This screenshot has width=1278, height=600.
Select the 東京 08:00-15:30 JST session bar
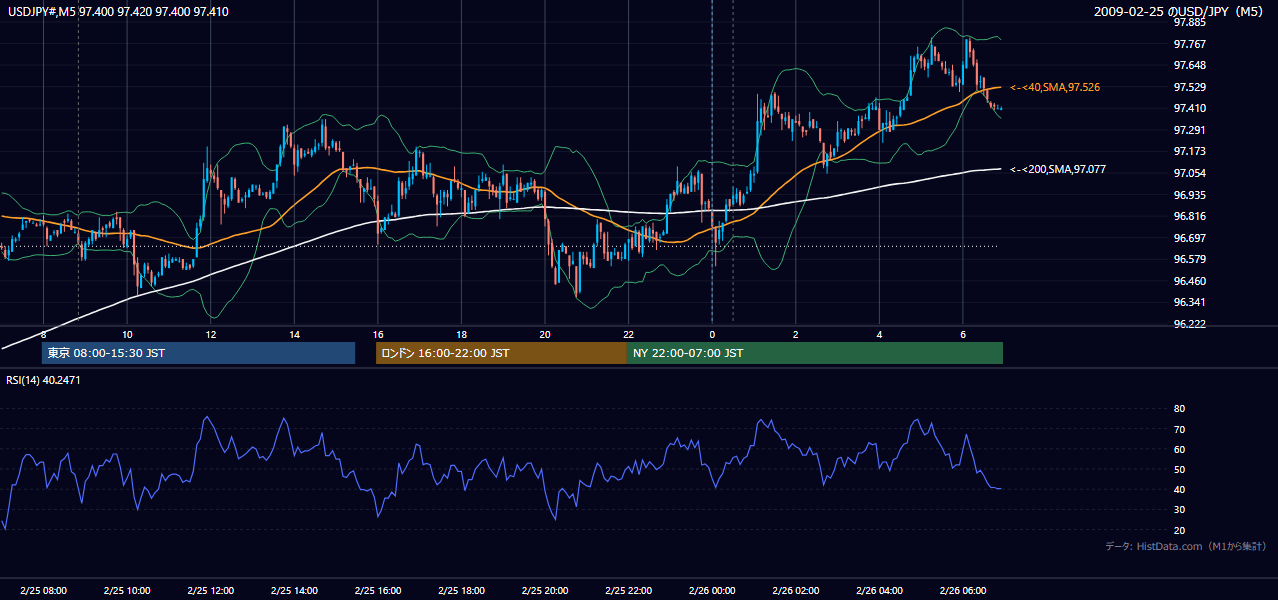pos(198,353)
